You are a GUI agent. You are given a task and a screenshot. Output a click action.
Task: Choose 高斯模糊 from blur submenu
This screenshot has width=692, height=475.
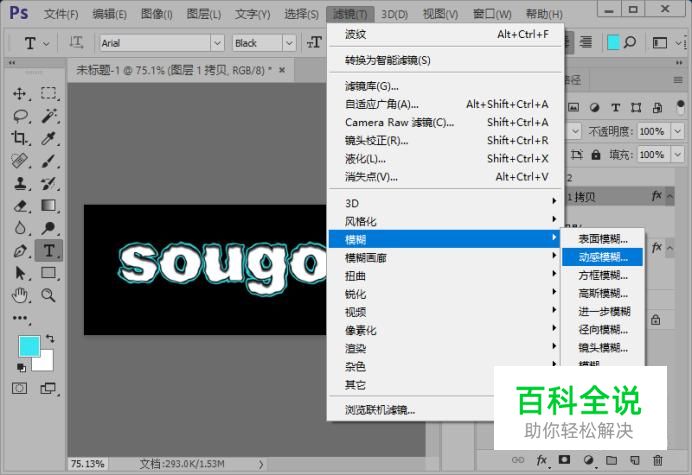point(602,293)
